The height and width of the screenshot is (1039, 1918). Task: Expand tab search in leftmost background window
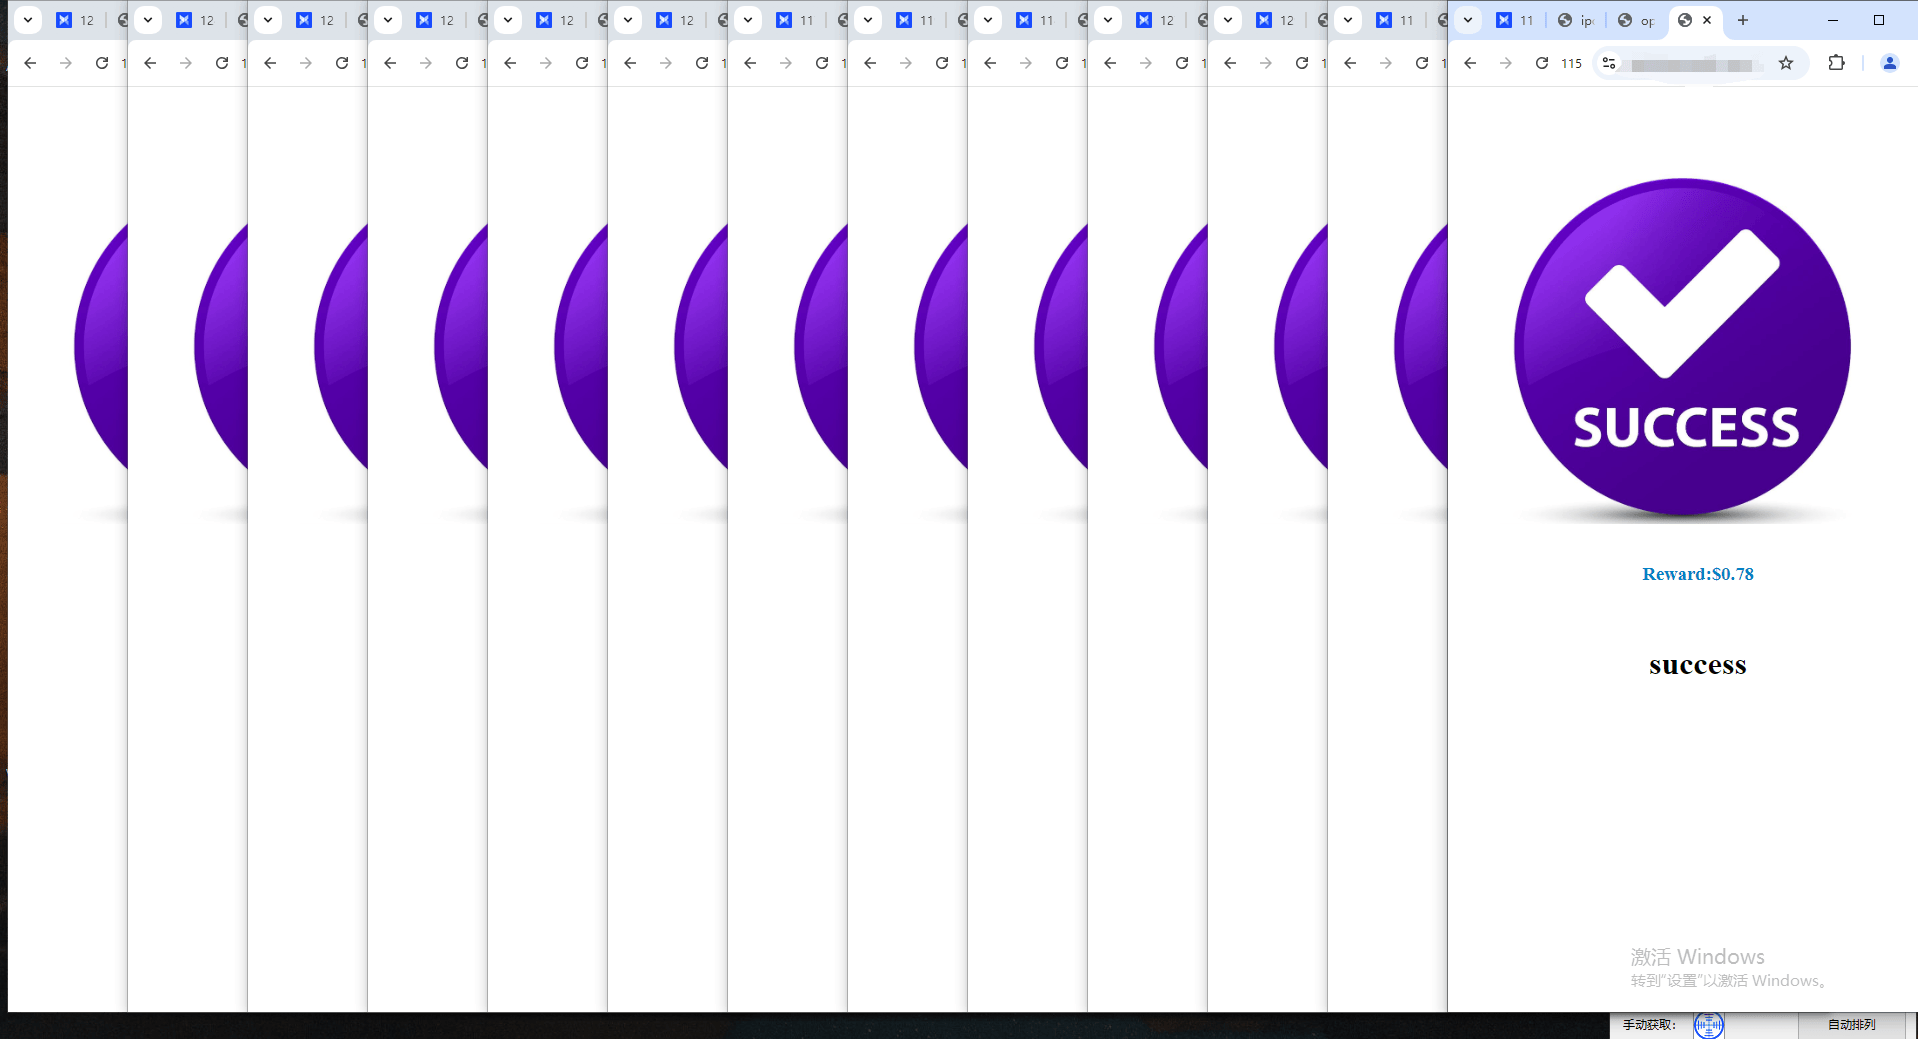(28, 20)
